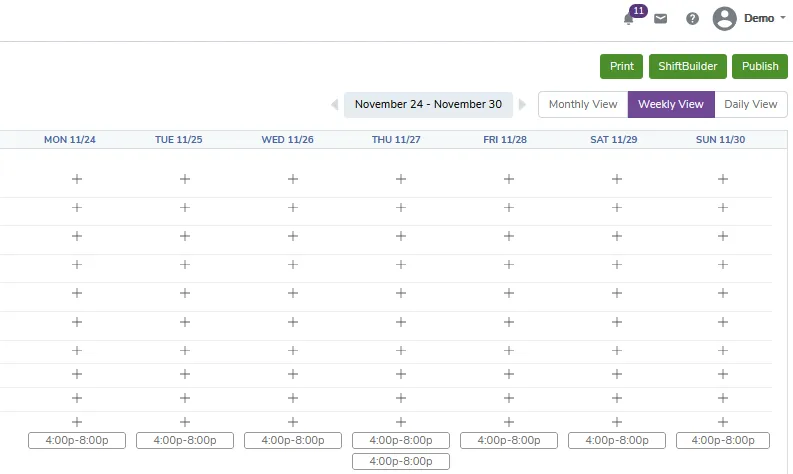Select the Weekly View tab
The width and height of the screenshot is (793, 474).
[x=671, y=105]
